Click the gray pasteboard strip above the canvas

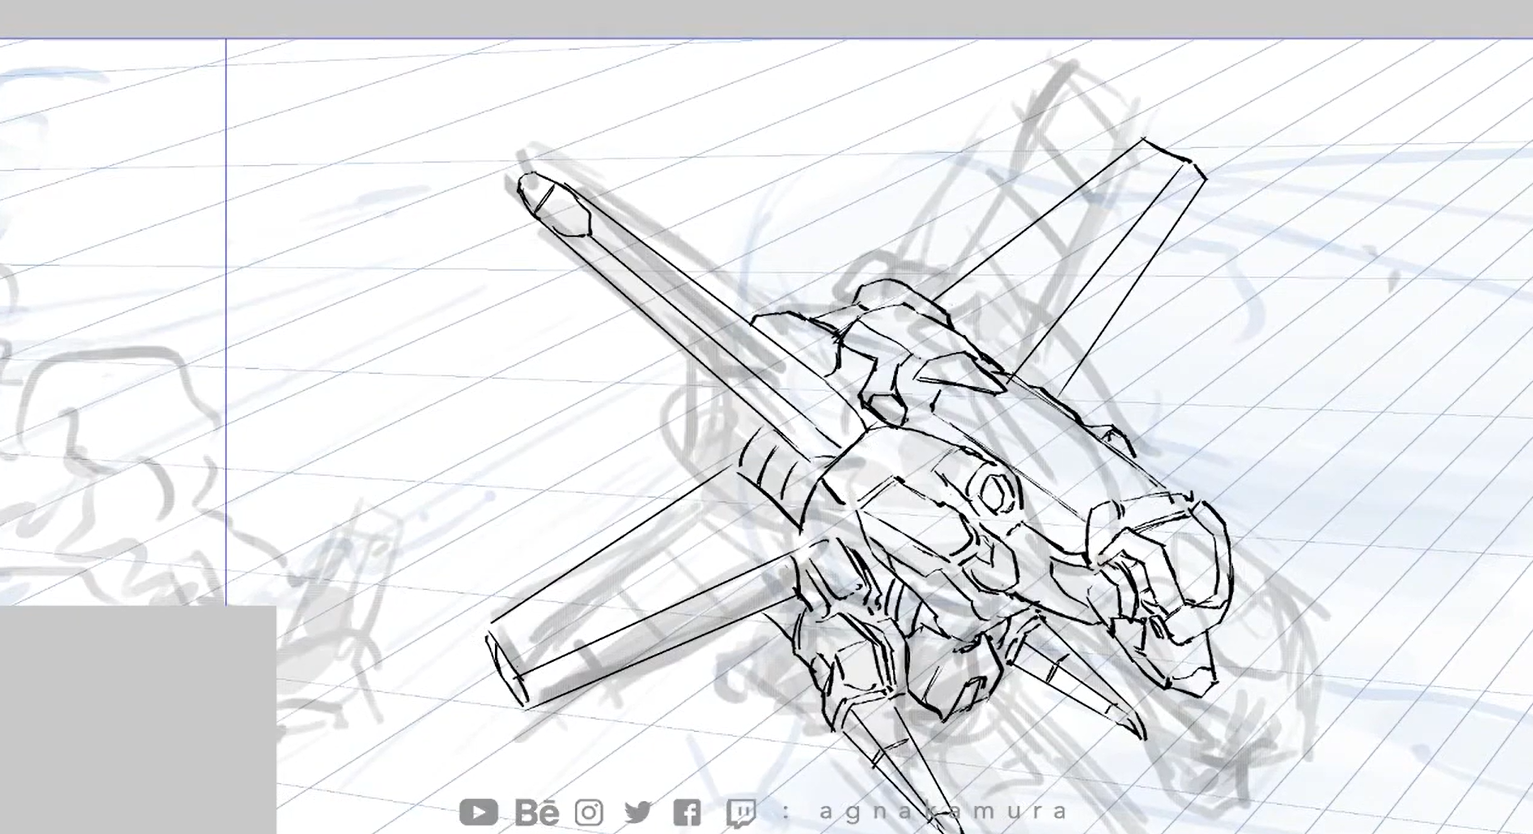(766, 18)
